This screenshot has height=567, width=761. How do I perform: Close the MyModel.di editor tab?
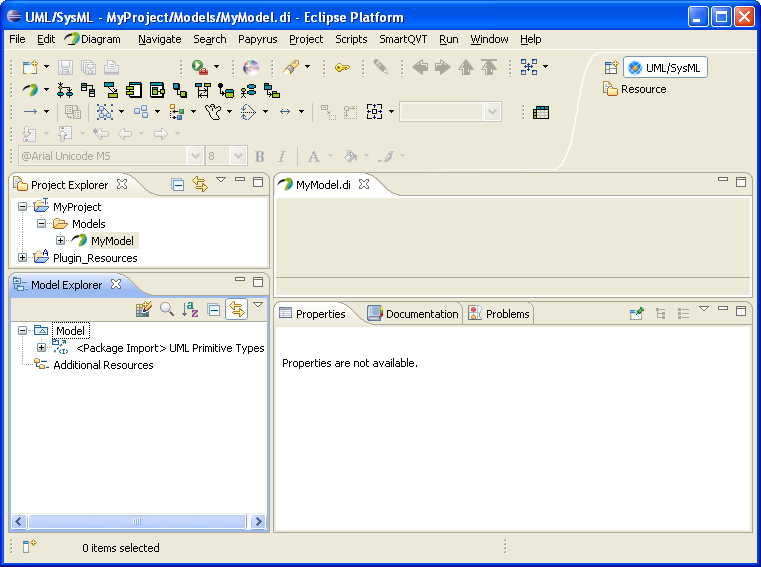(365, 184)
